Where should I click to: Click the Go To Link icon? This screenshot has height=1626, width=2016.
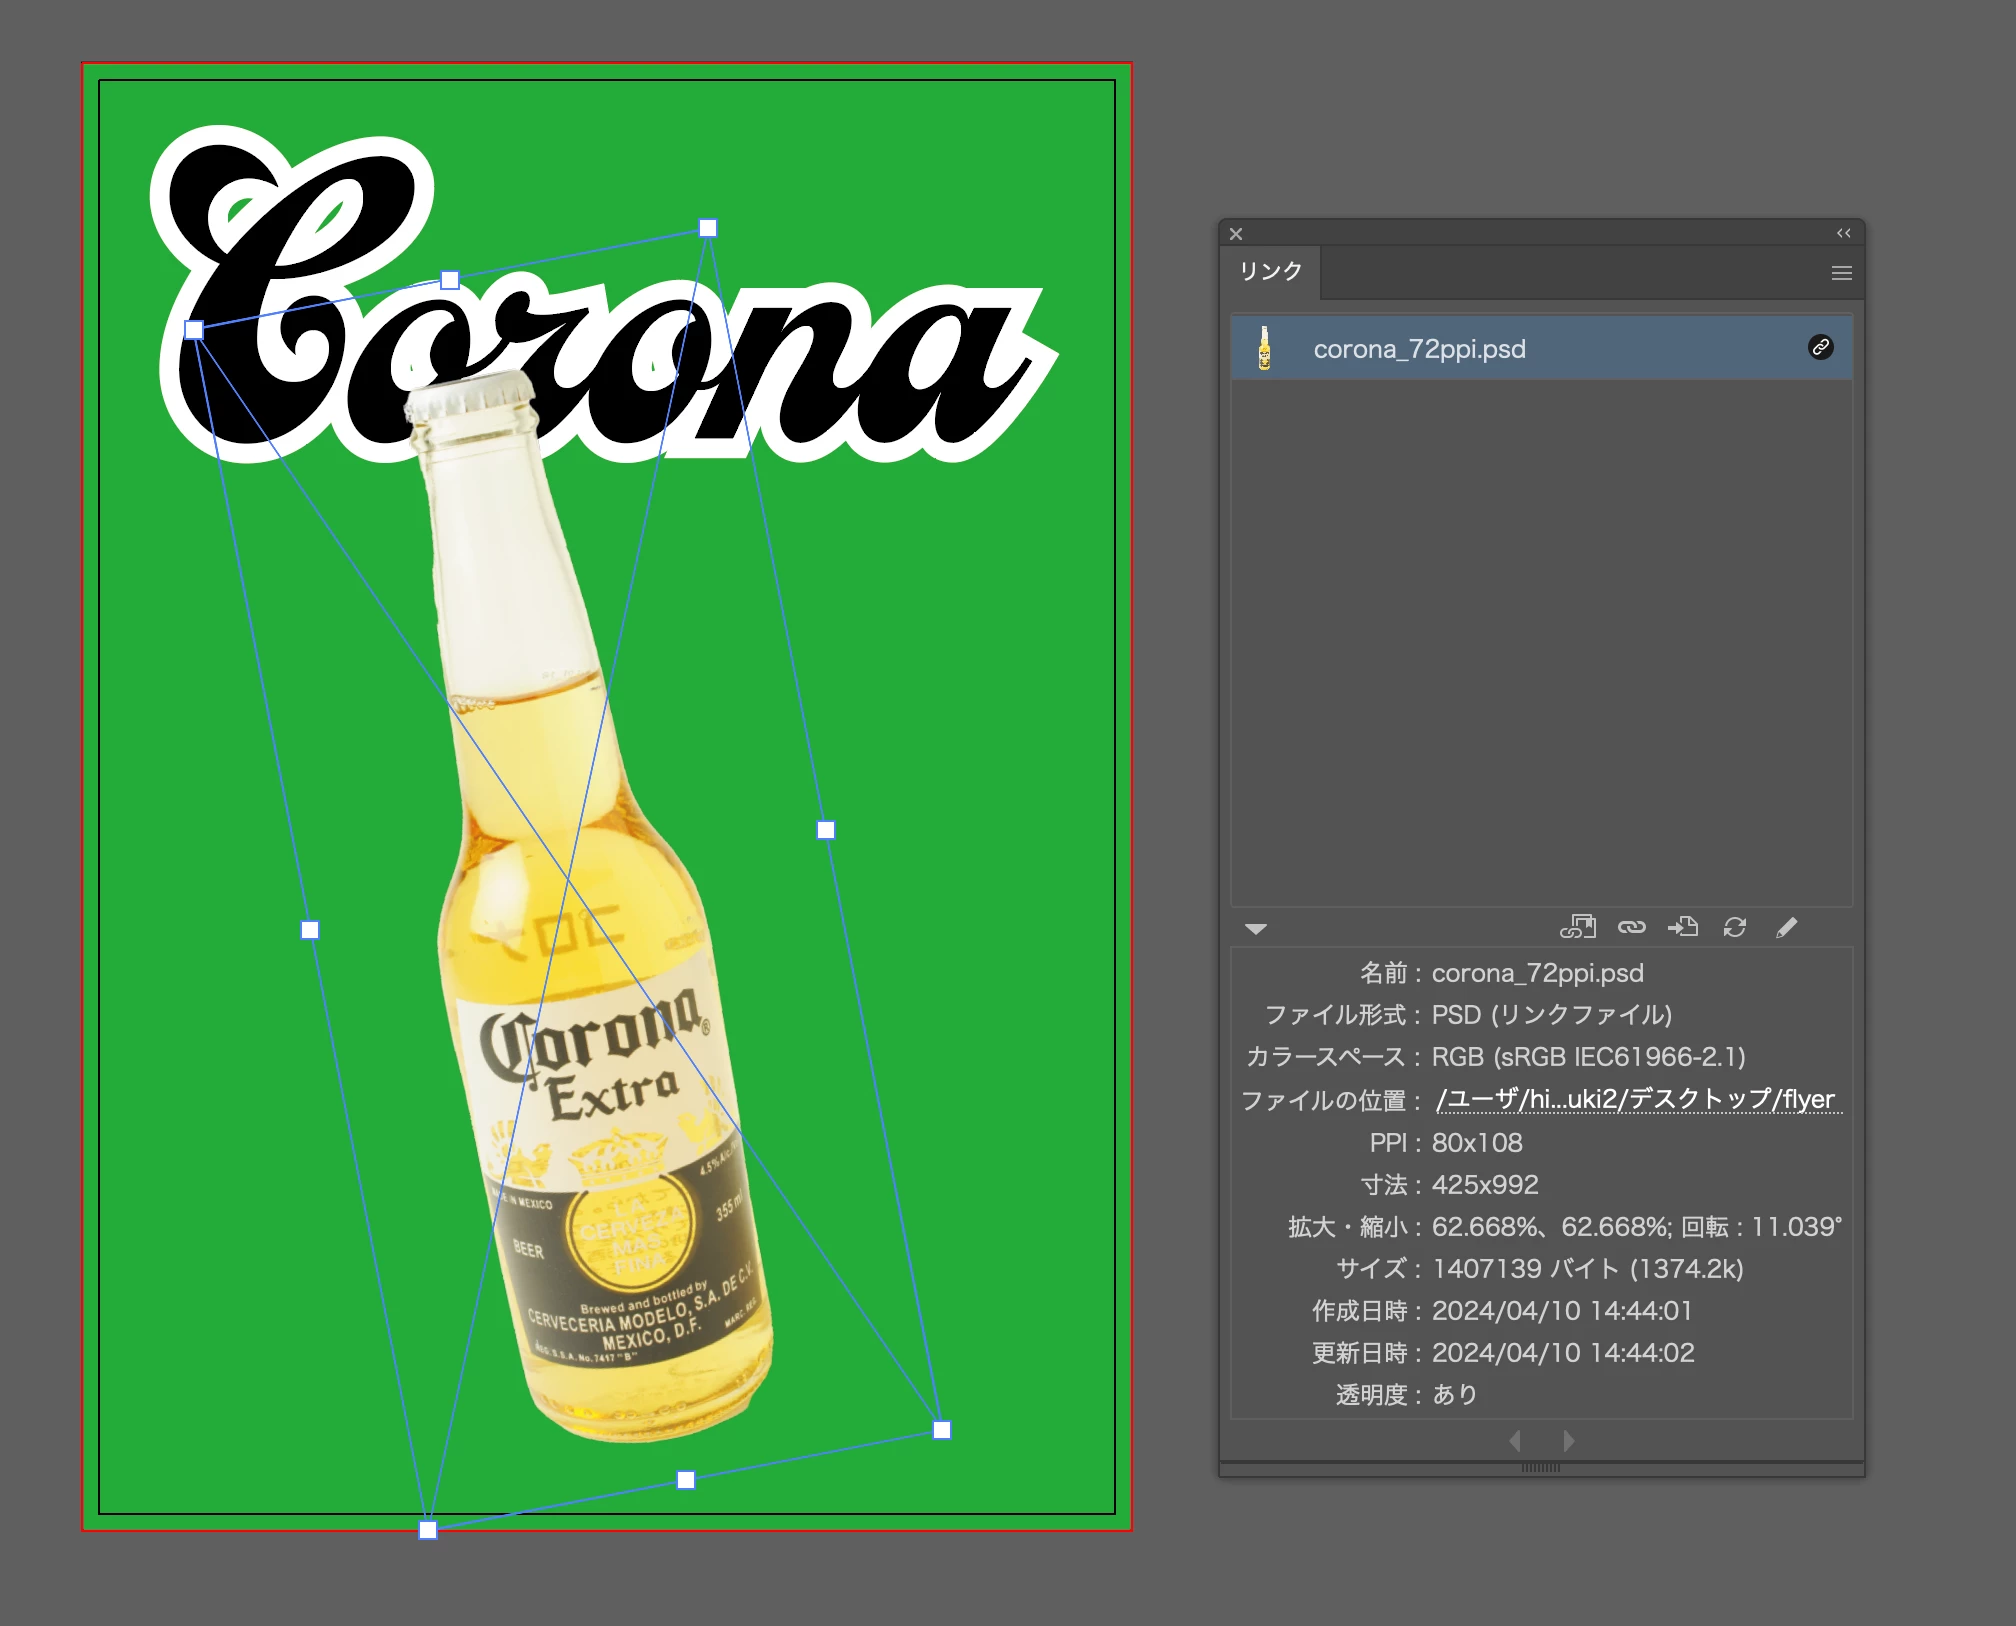coord(1683,927)
